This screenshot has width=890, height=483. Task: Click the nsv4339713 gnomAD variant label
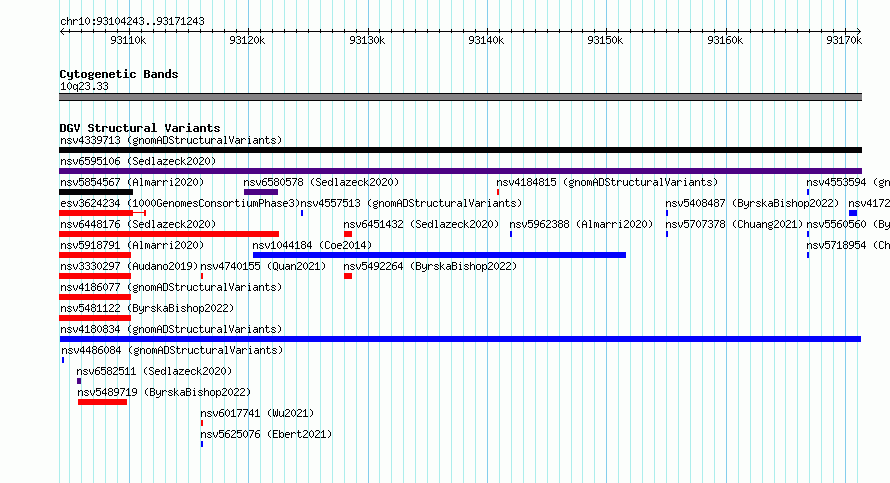pyautogui.click(x=171, y=140)
